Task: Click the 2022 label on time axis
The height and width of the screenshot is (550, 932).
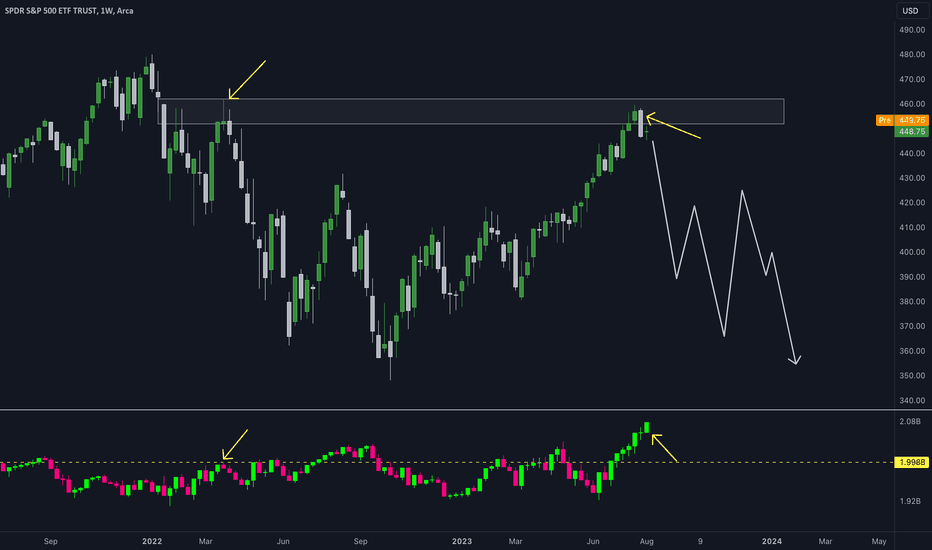Action: (152, 541)
